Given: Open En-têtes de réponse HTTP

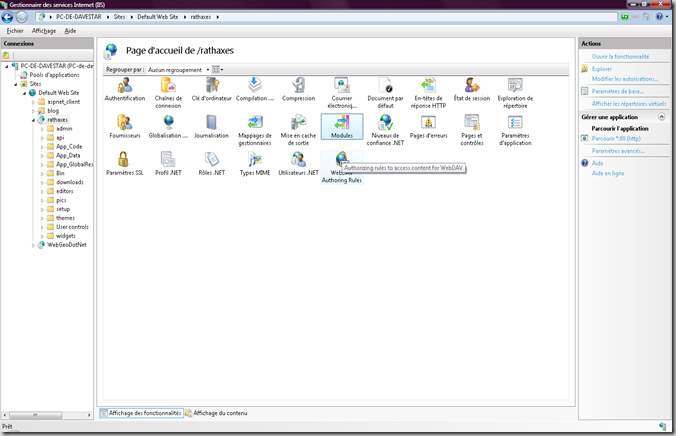Looking at the screenshot, I should click(429, 93).
